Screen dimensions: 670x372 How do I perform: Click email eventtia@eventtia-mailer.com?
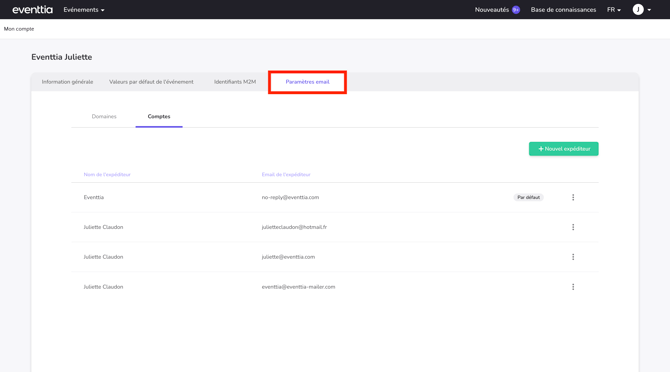tap(298, 287)
